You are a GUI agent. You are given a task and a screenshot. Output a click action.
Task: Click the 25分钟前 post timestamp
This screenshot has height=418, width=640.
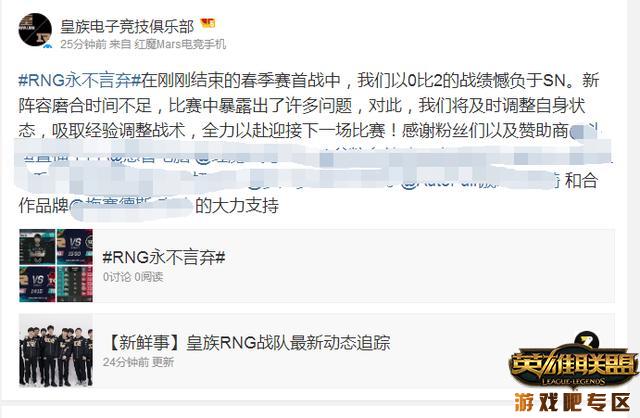coord(83,44)
